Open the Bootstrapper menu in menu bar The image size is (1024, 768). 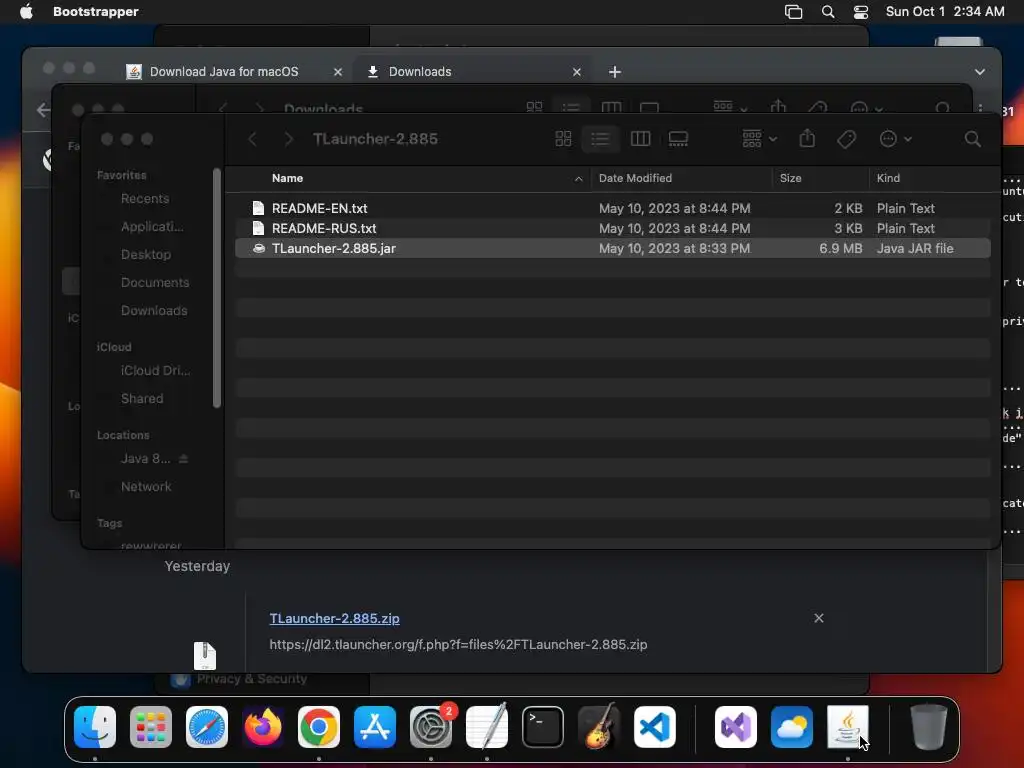pyautogui.click(x=95, y=12)
